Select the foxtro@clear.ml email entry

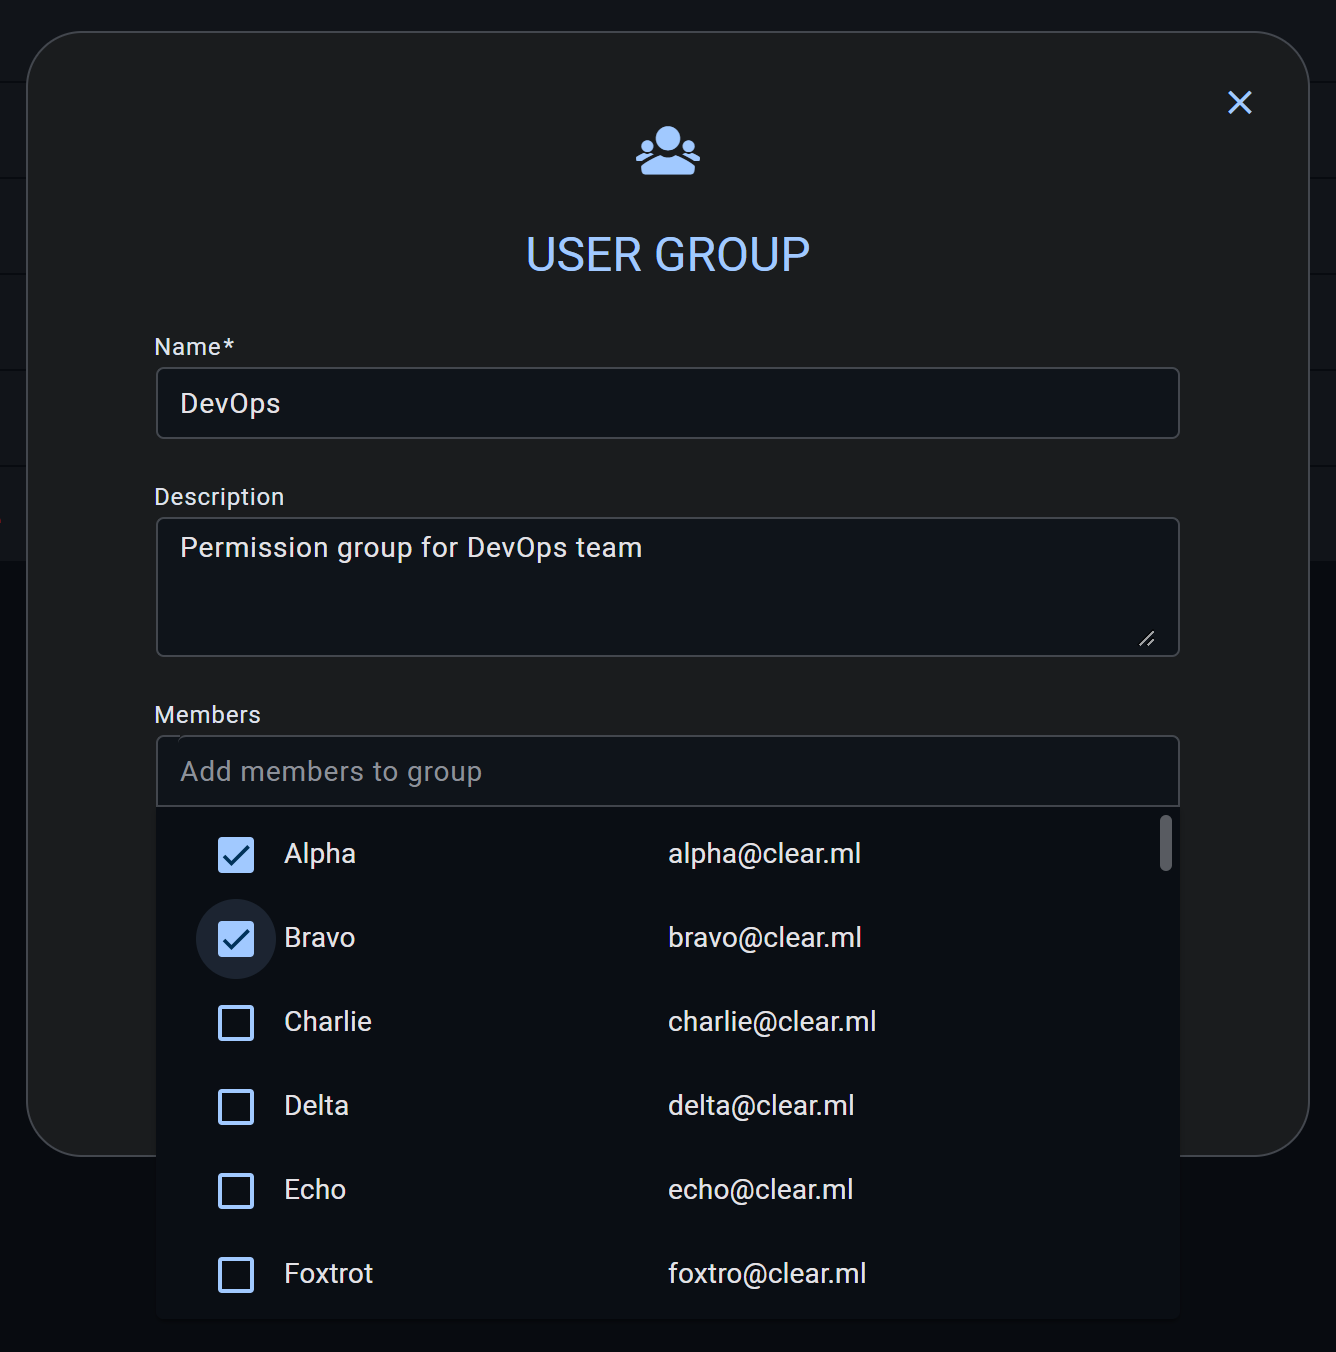click(x=767, y=1274)
